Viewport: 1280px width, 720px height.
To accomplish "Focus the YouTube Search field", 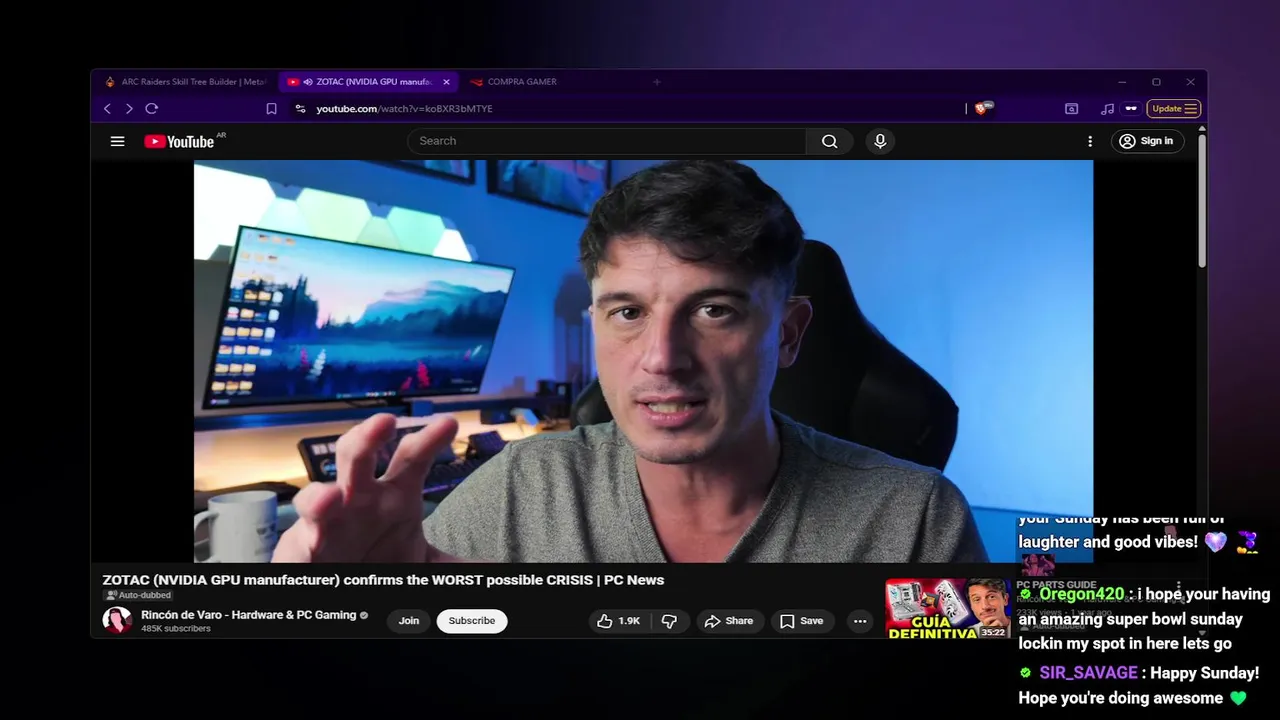I will coord(607,141).
